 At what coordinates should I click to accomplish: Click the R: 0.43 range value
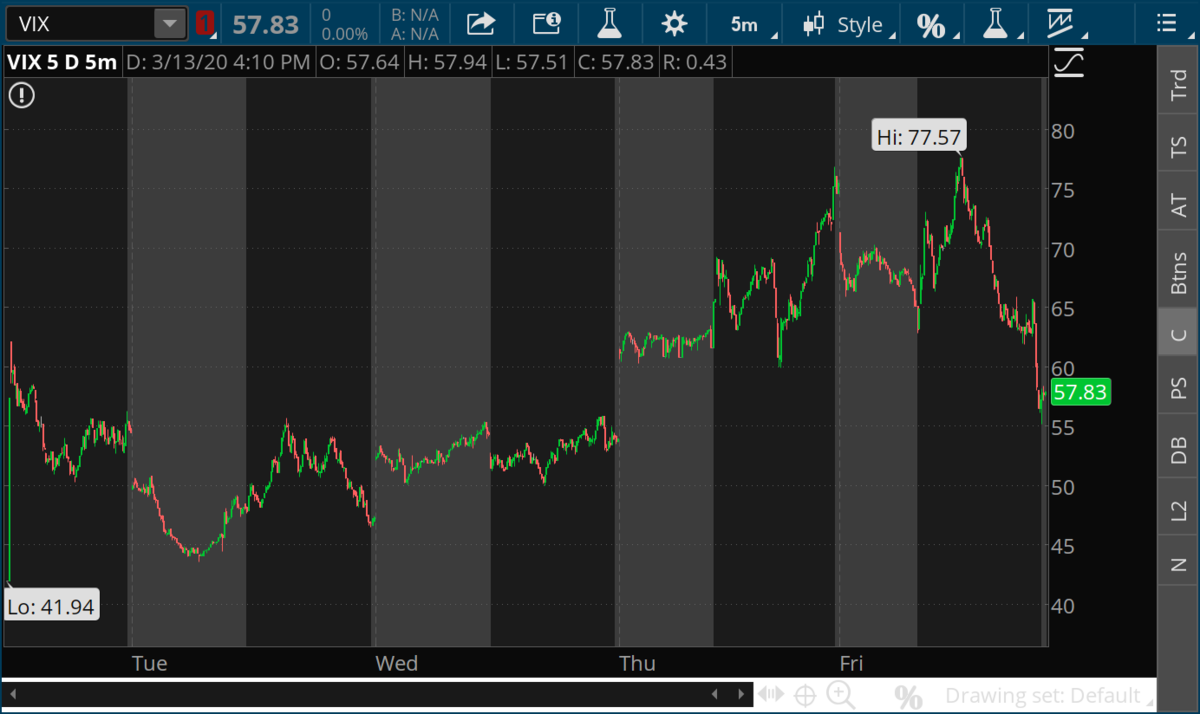[694, 62]
